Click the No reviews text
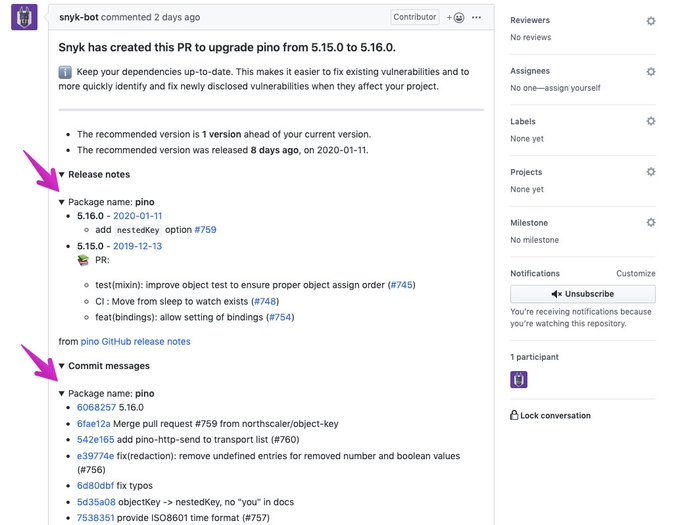The height and width of the screenshot is (525, 680). [530, 37]
